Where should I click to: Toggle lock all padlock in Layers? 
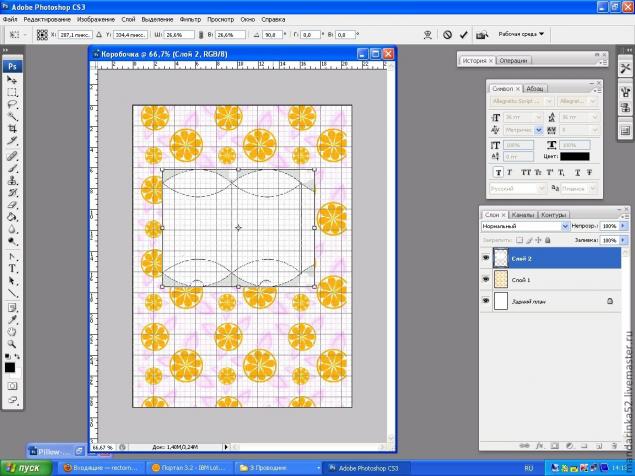pyautogui.click(x=548, y=240)
